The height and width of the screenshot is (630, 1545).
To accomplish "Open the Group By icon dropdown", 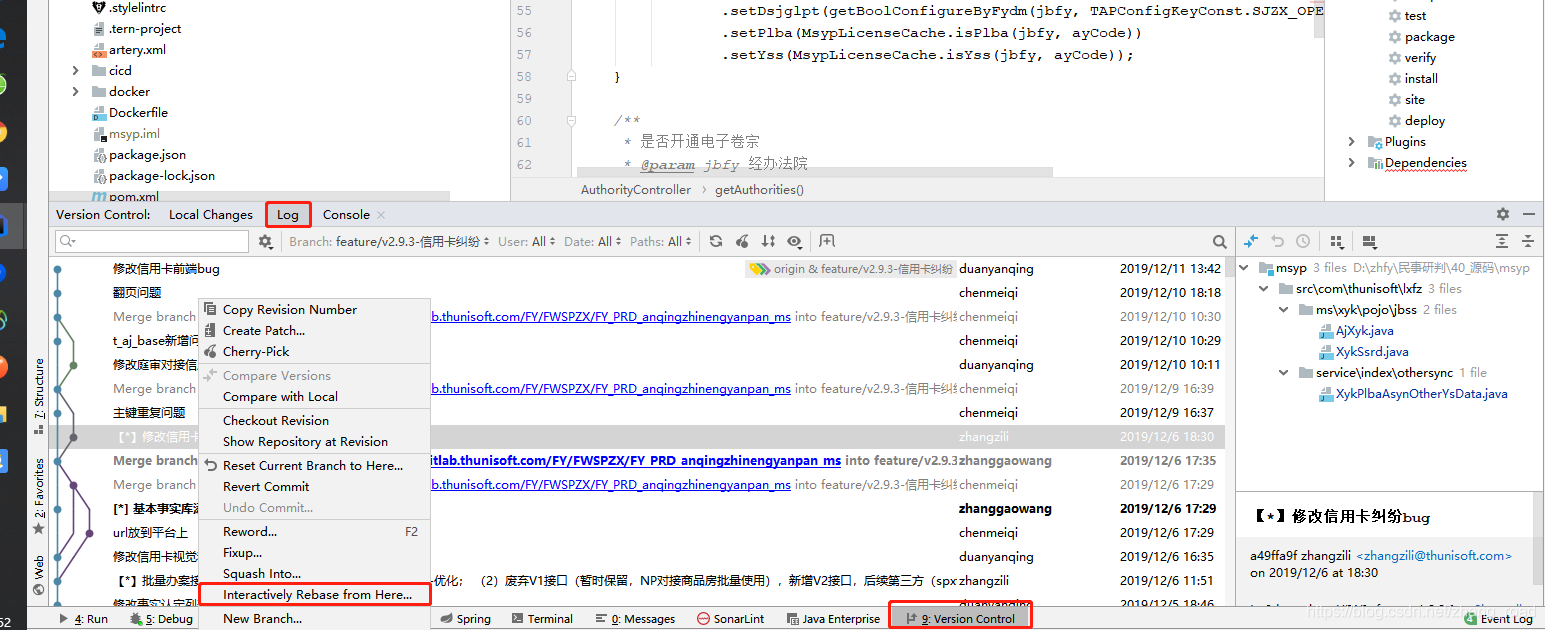I will (x=1336, y=241).
